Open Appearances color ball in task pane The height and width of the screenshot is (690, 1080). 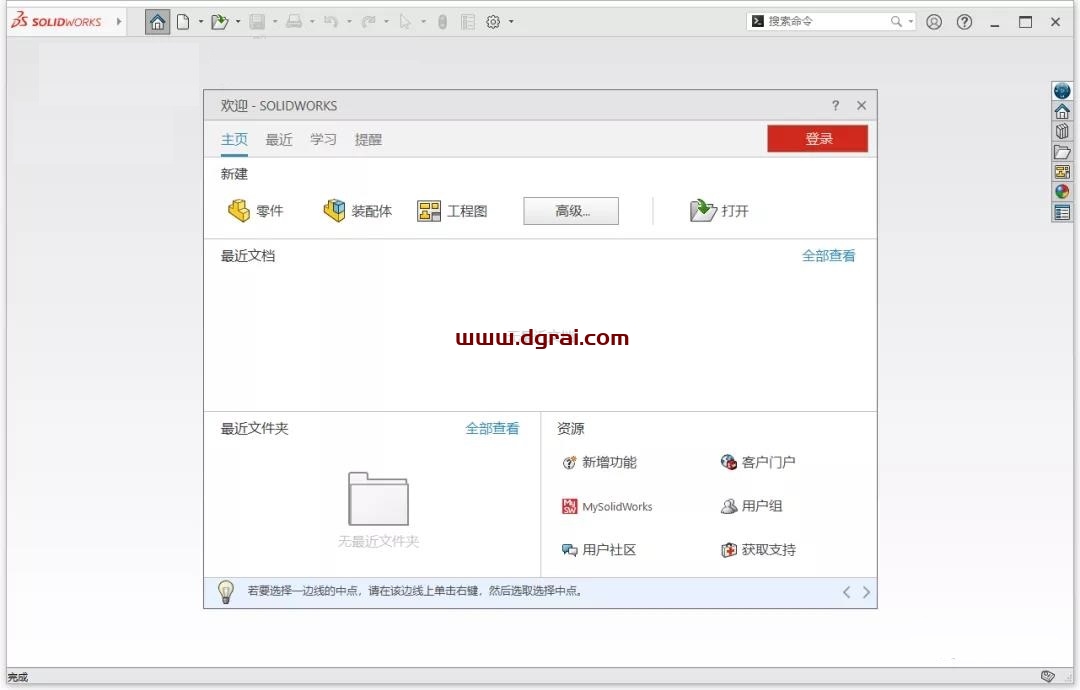[x=1061, y=191]
